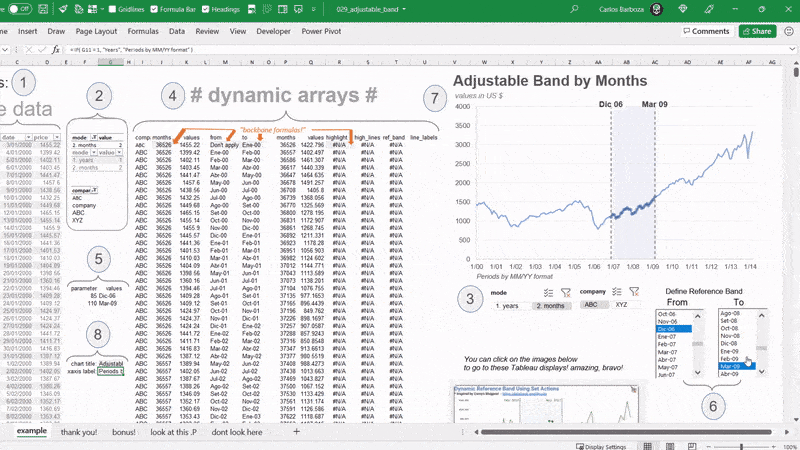Click the From list scrollbar thumb
The image size is (800, 450).
(698, 344)
